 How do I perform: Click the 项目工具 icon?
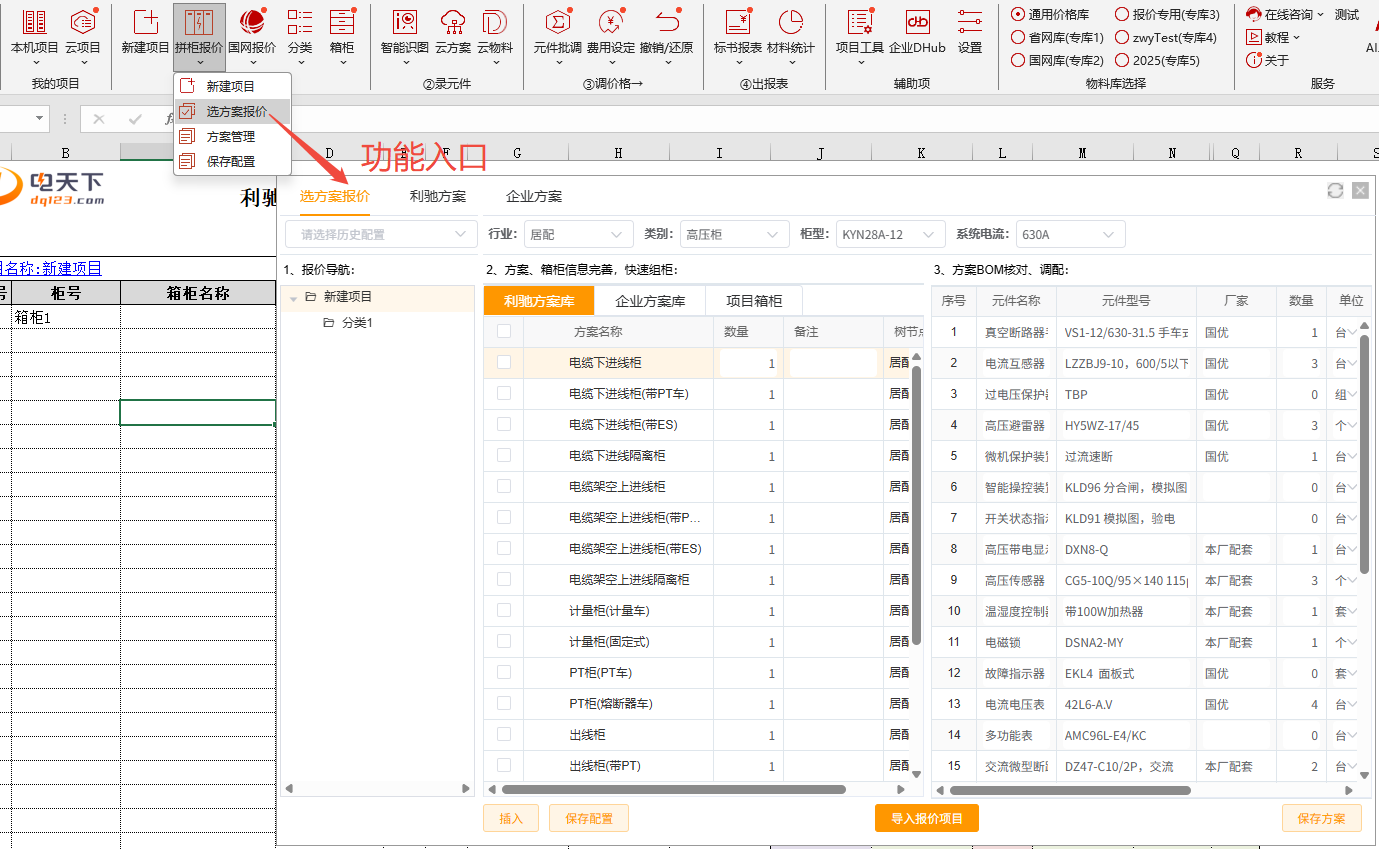[860, 35]
